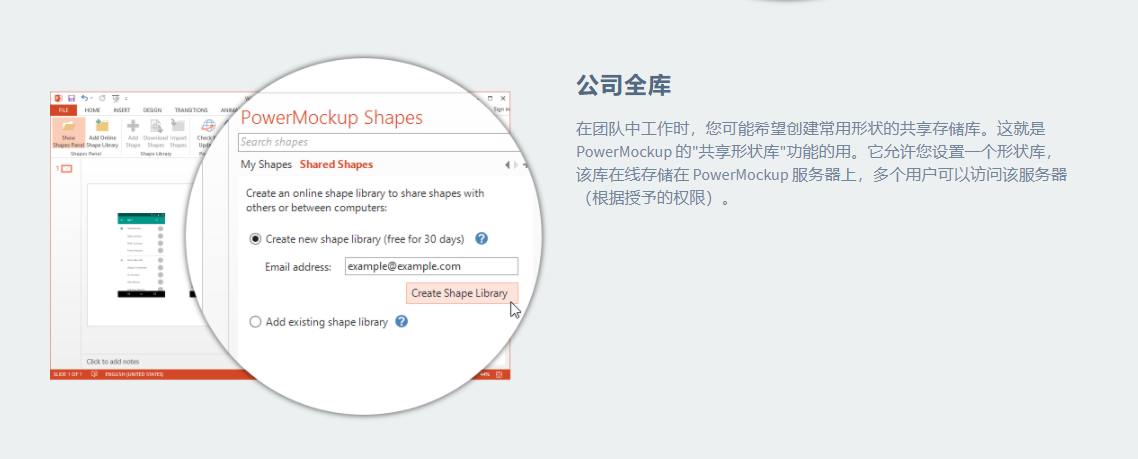Screen dimensions: 1138x459
Task: Click the Download Shapes ribbon icon
Action: tap(156, 126)
